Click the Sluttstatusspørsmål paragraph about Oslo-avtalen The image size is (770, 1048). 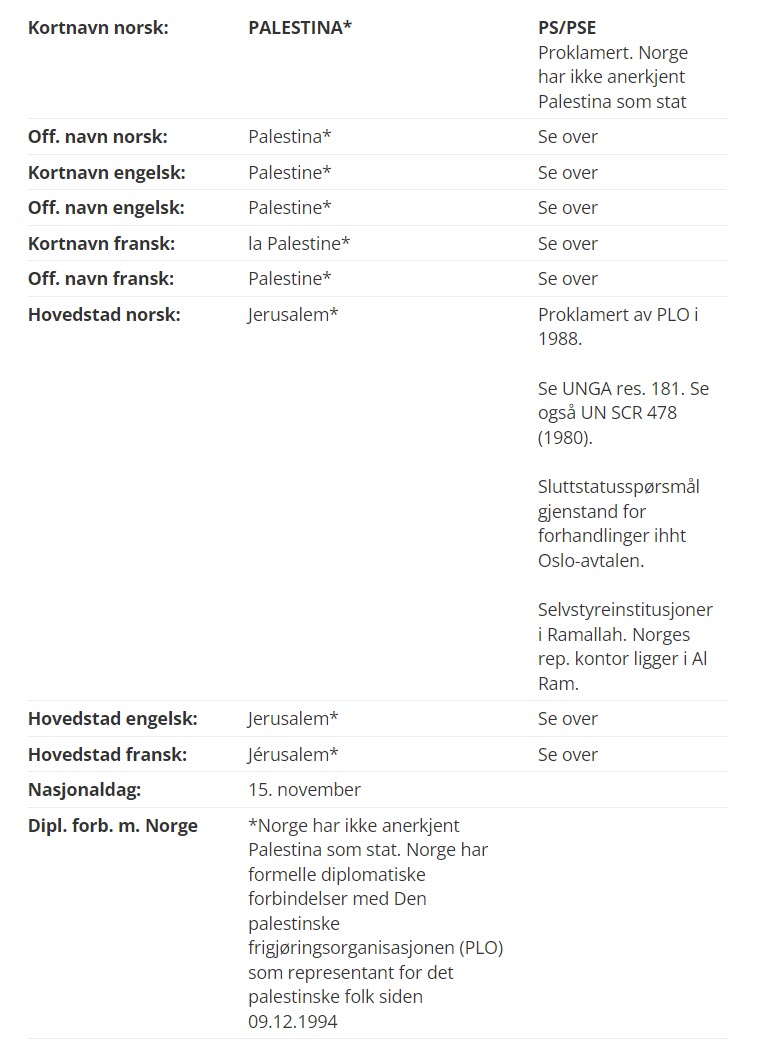pyautogui.click(x=618, y=523)
